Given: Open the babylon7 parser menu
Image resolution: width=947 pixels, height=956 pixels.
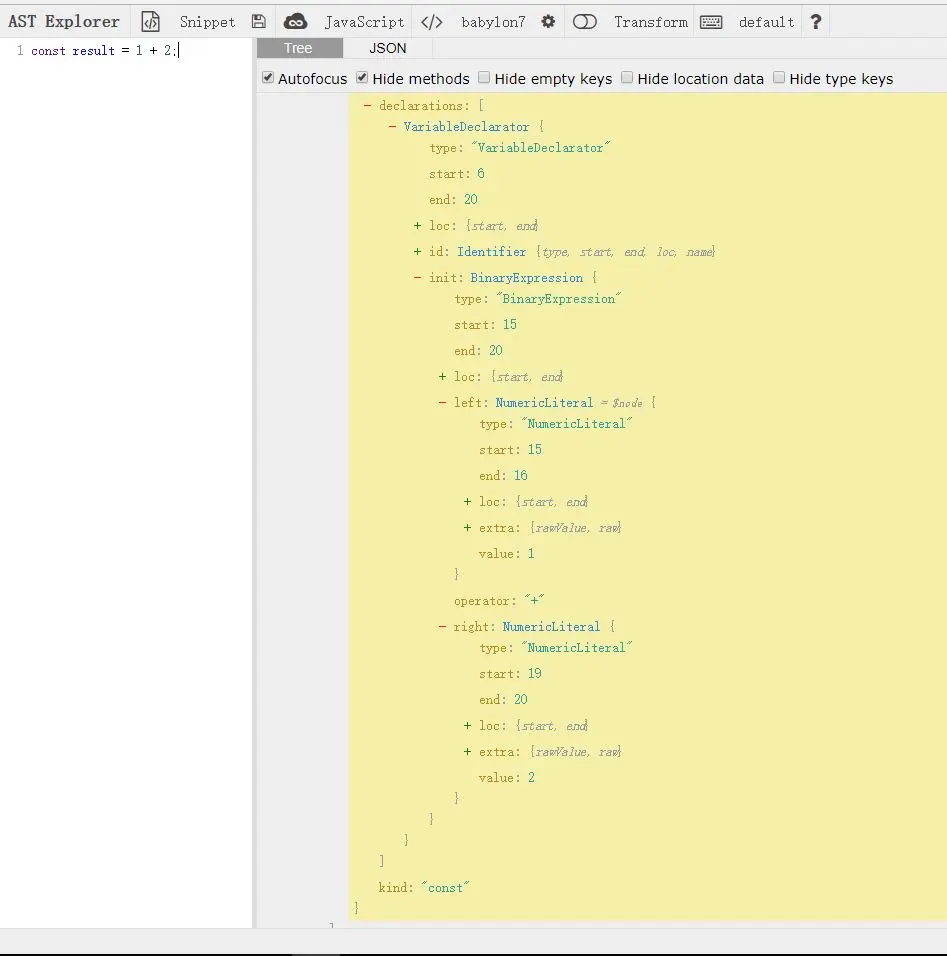Looking at the screenshot, I should (x=493, y=22).
